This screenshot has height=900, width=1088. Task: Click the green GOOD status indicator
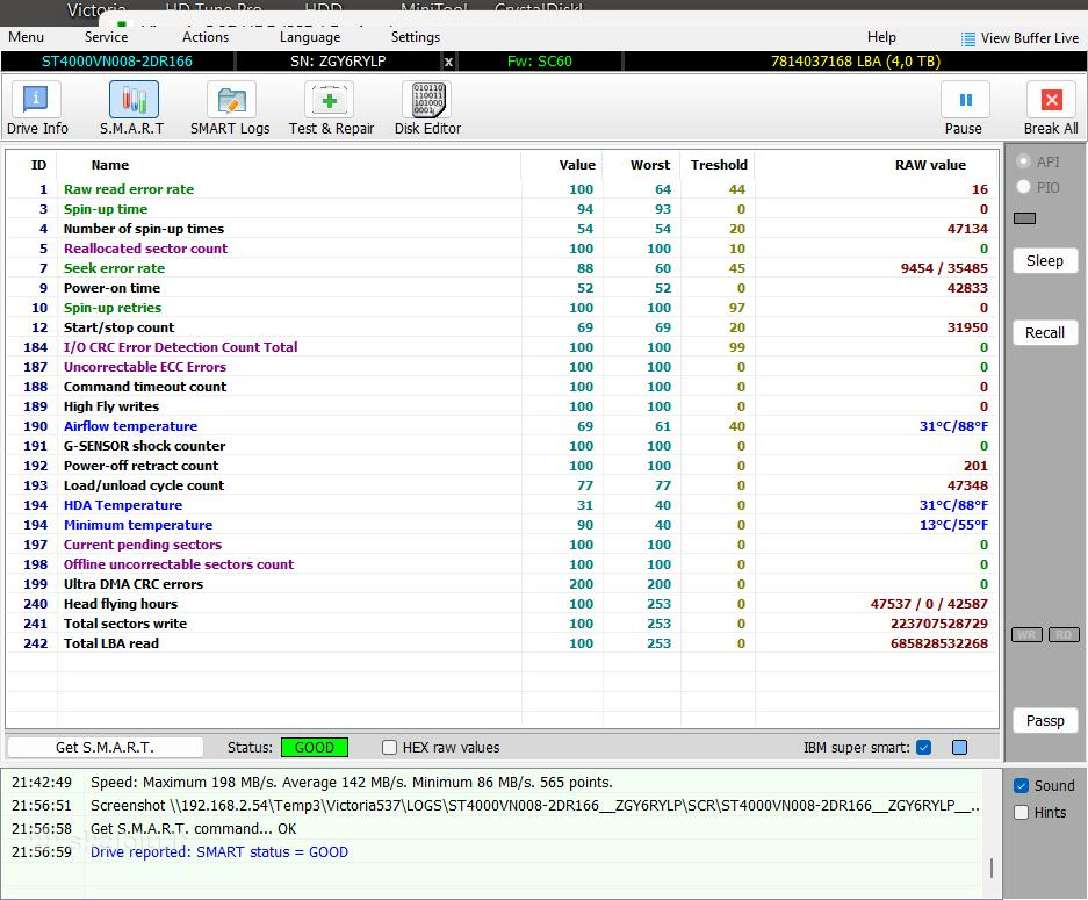[314, 747]
